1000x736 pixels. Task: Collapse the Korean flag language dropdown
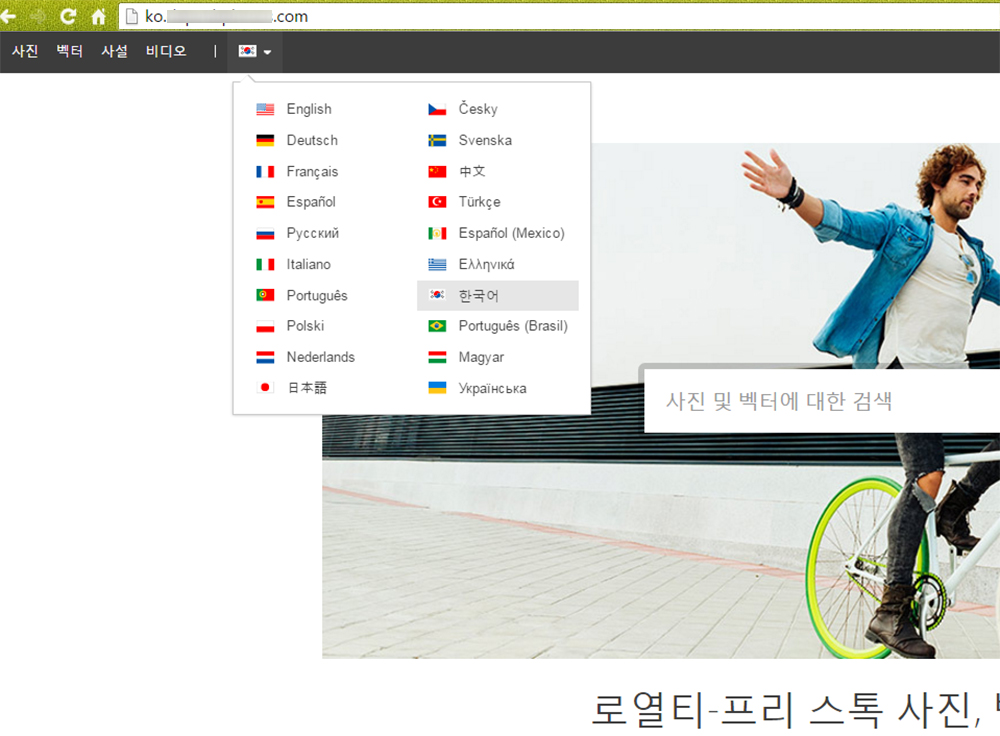255,51
